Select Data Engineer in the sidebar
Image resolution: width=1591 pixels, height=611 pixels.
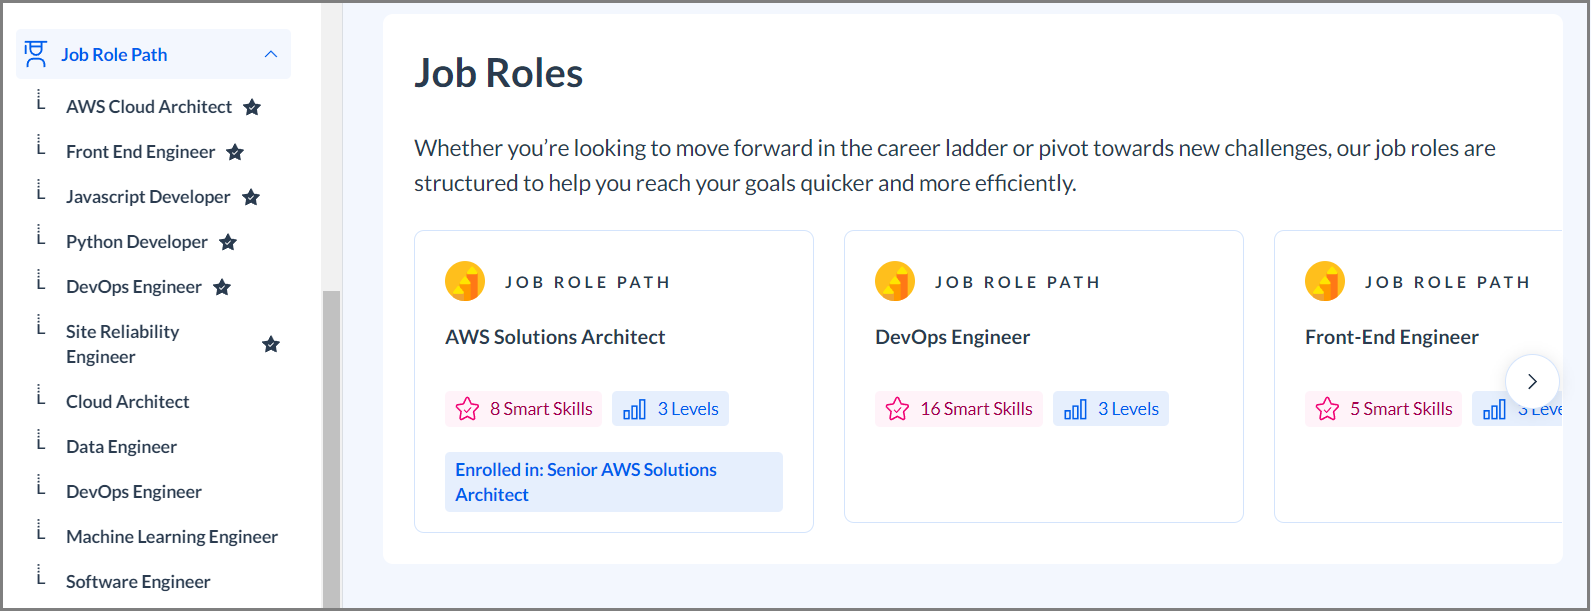pos(121,446)
